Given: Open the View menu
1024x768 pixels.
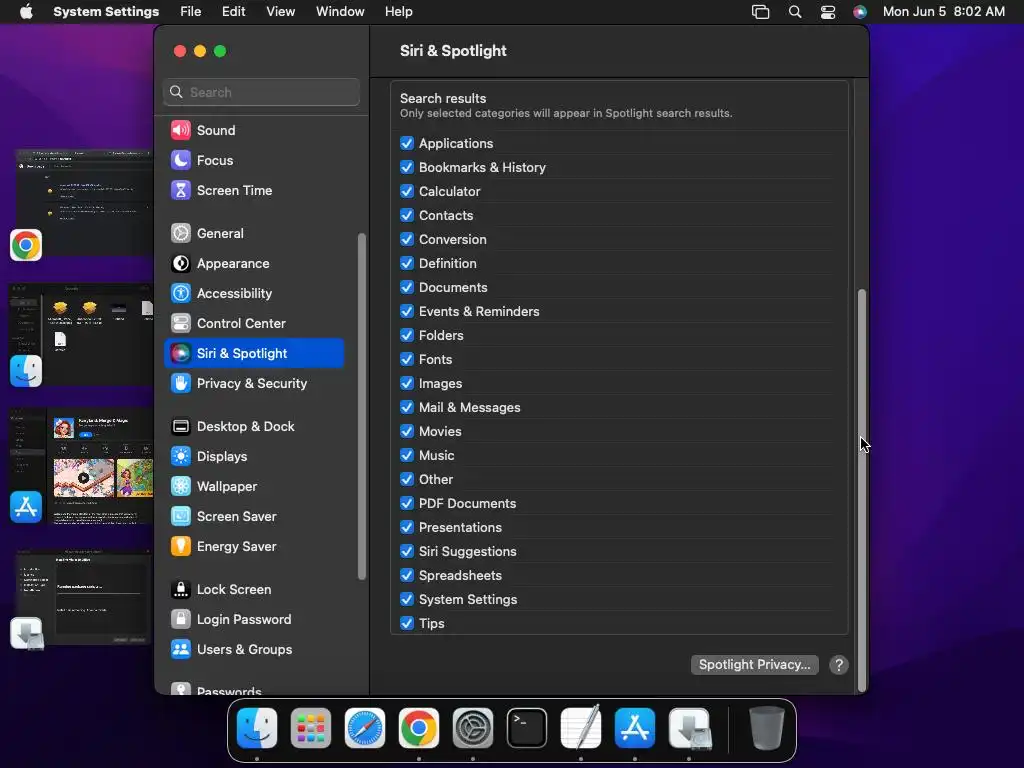Looking at the screenshot, I should coord(281,12).
